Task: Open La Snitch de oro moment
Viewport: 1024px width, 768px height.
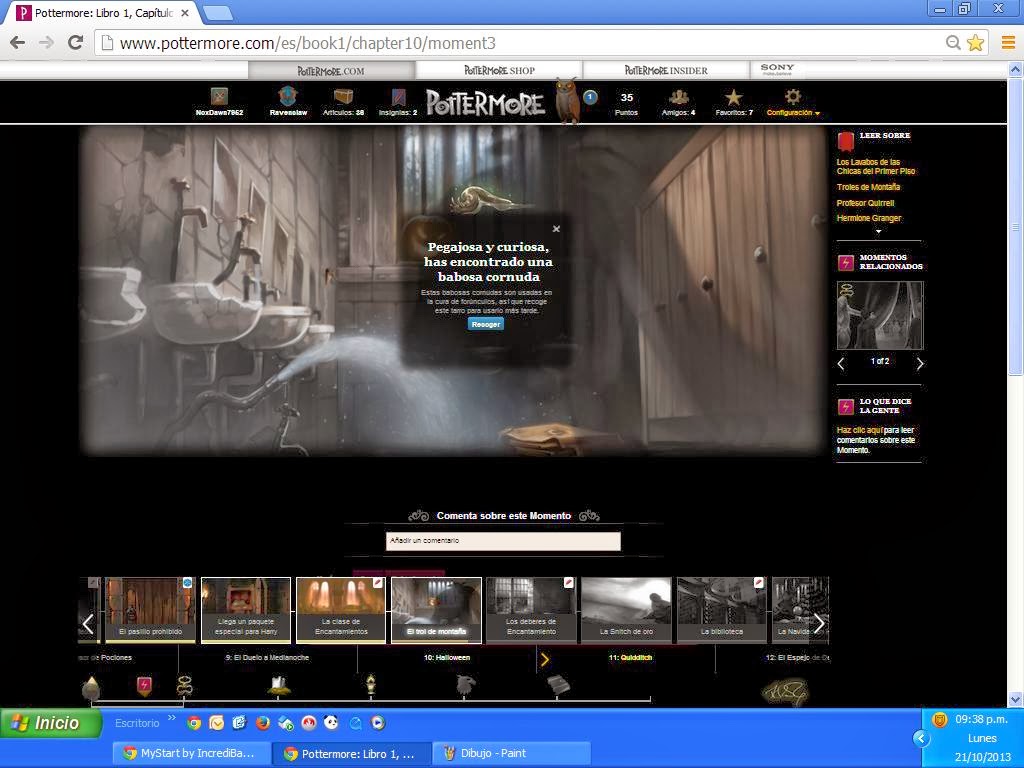Action: coord(626,610)
